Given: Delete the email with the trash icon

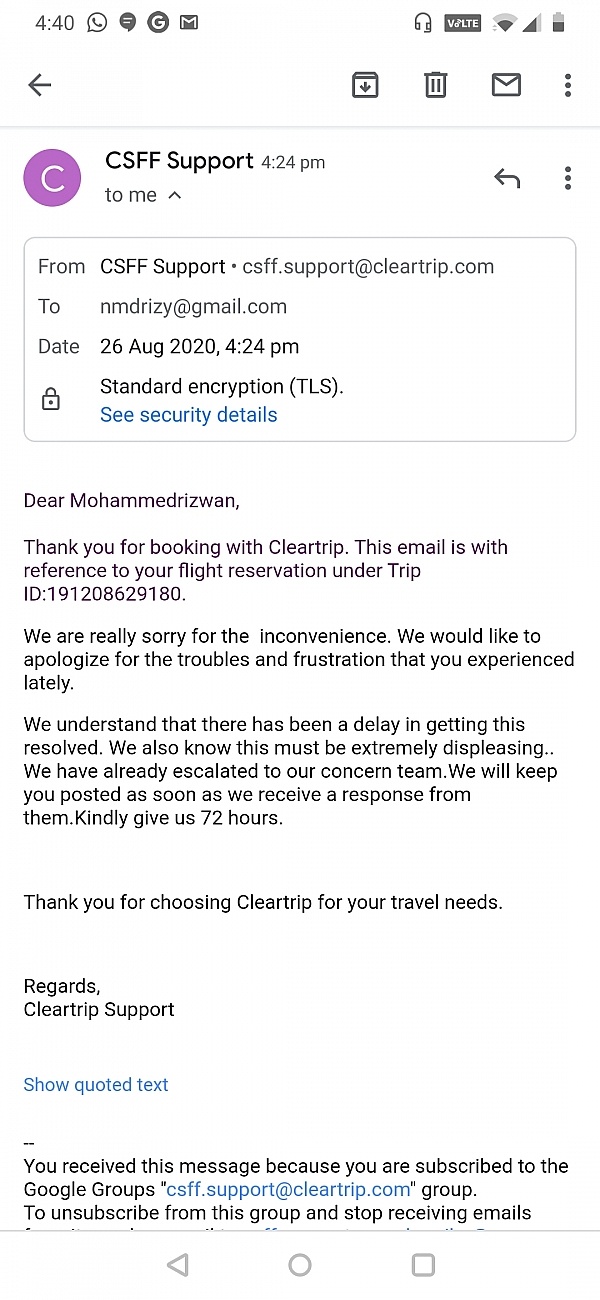Looking at the screenshot, I should click(435, 85).
